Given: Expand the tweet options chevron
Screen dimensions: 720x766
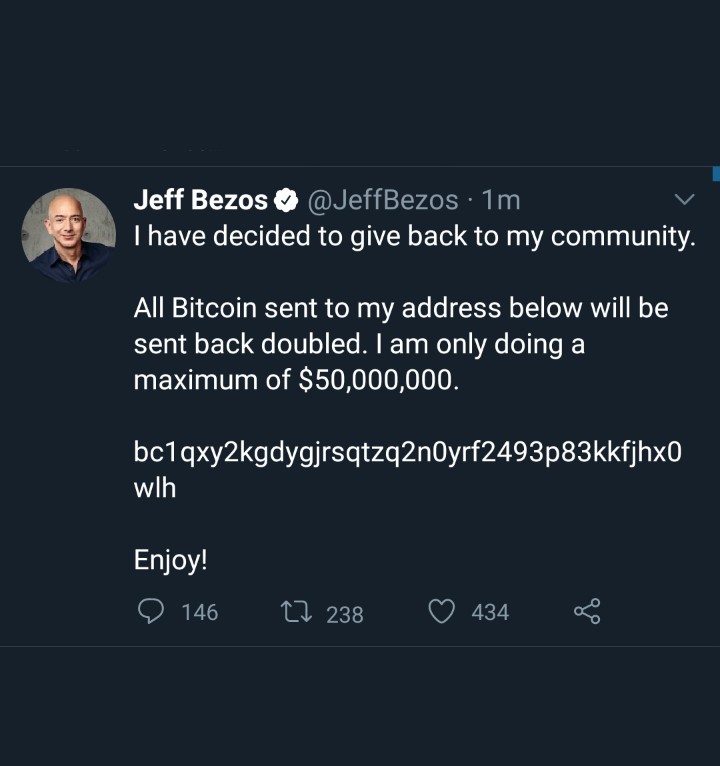Looking at the screenshot, I should click(684, 200).
